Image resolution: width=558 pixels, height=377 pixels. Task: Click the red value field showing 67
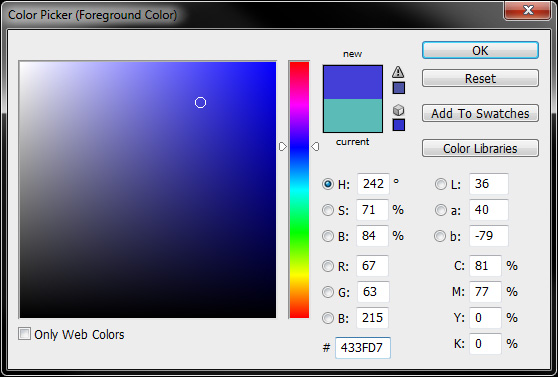[372, 266]
